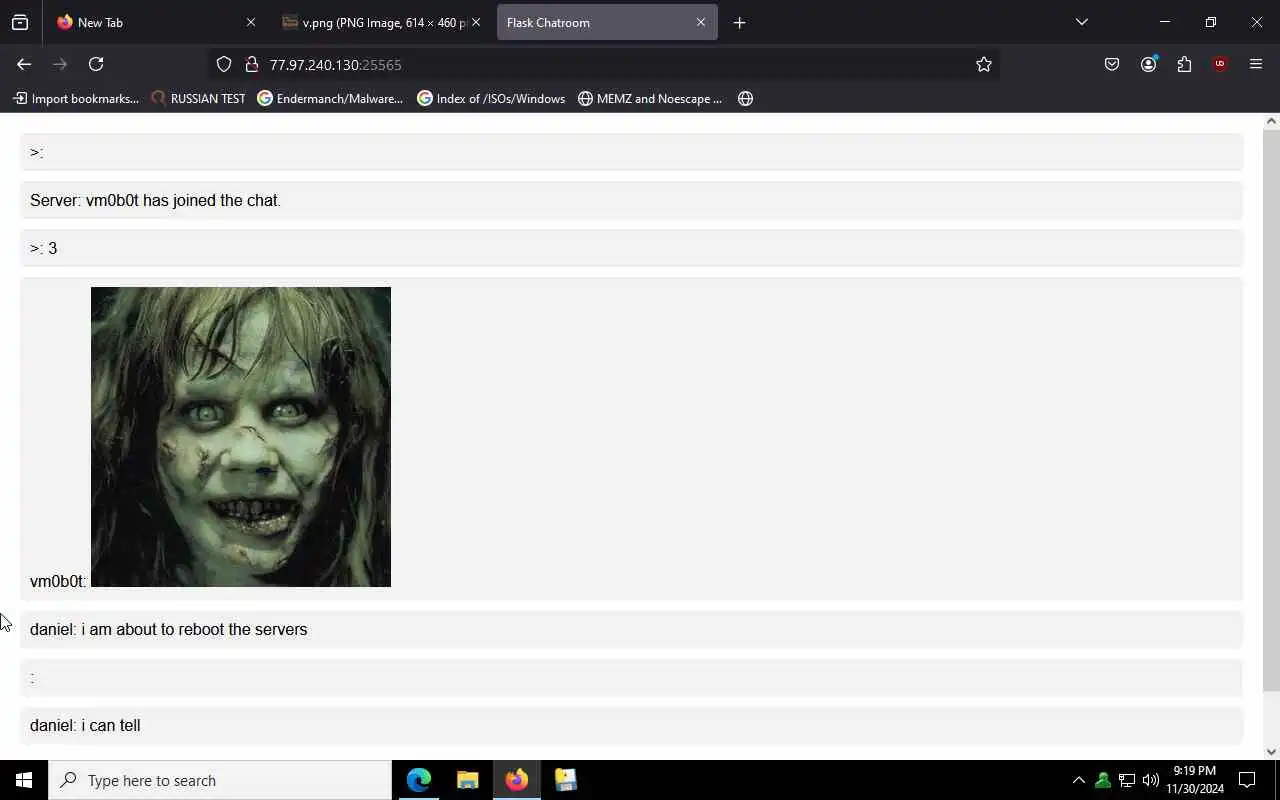The image size is (1280, 800).
Task: Save page to Pocket
Action: [1112, 64]
